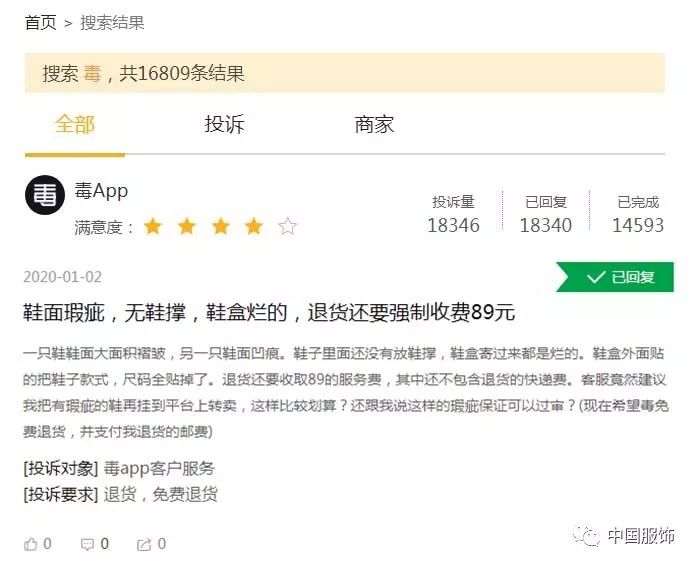Click the empty fifth satisfaction star

pyautogui.click(x=288, y=227)
